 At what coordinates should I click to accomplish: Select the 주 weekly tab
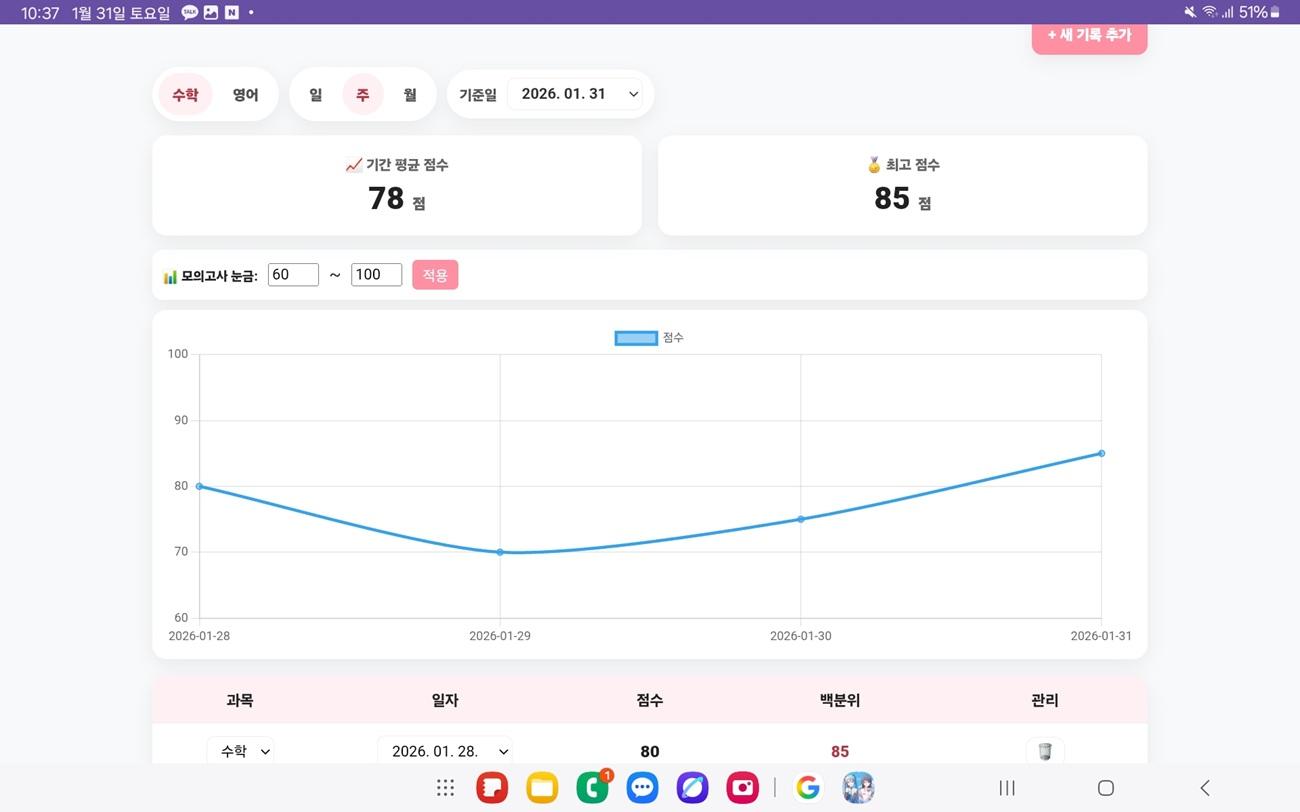pyautogui.click(x=362, y=94)
